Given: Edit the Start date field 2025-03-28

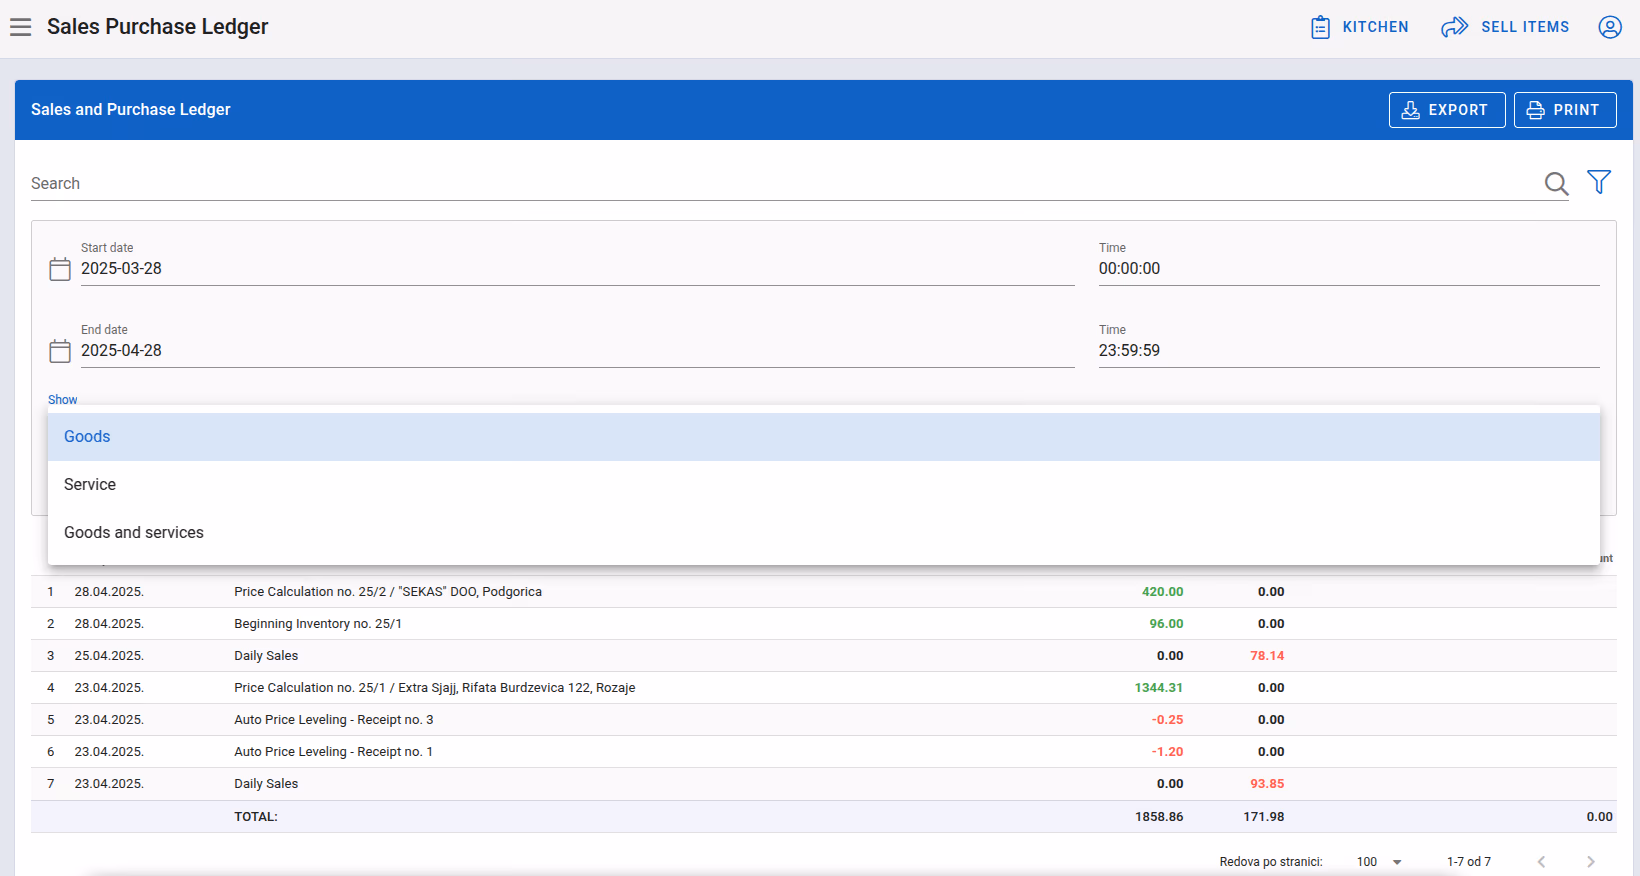Looking at the screenshot, I should pyautogui.click(x=577, y=269).
